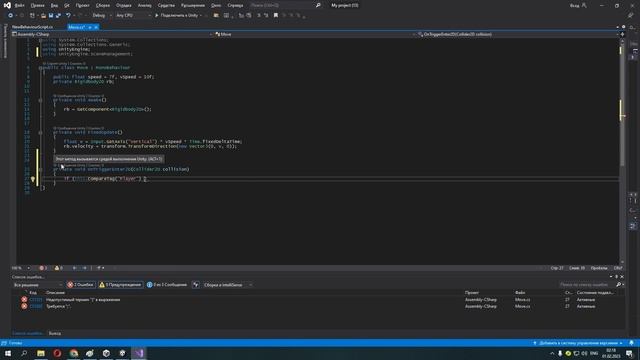Viewport: 640px width, 360px height.
Task: Click the search icon in error list panel
Action: (x=618, y=285)
